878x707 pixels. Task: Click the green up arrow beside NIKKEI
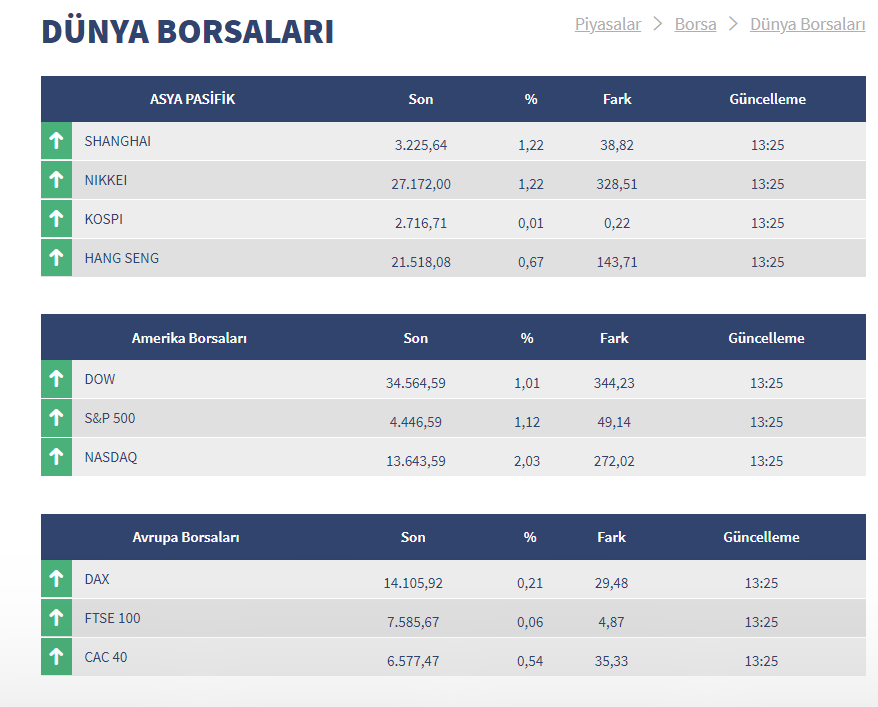[x=56, y=180]
